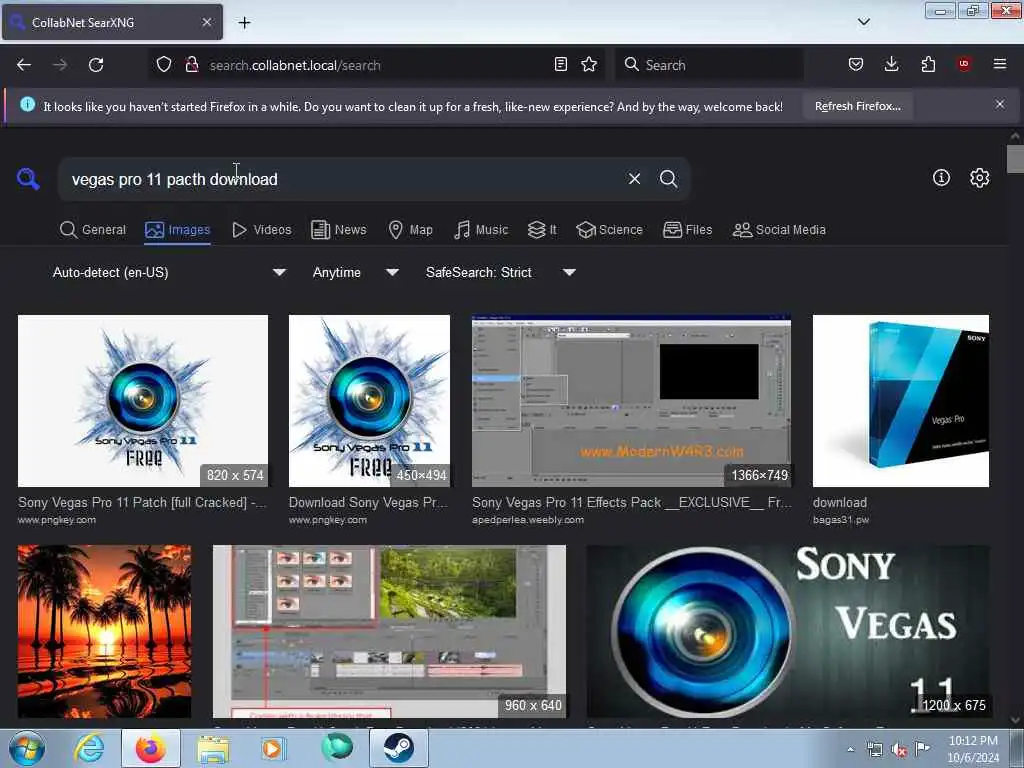Open Windows Explorer folder in taskbar
1024x768 pixels.
(213, 748)
